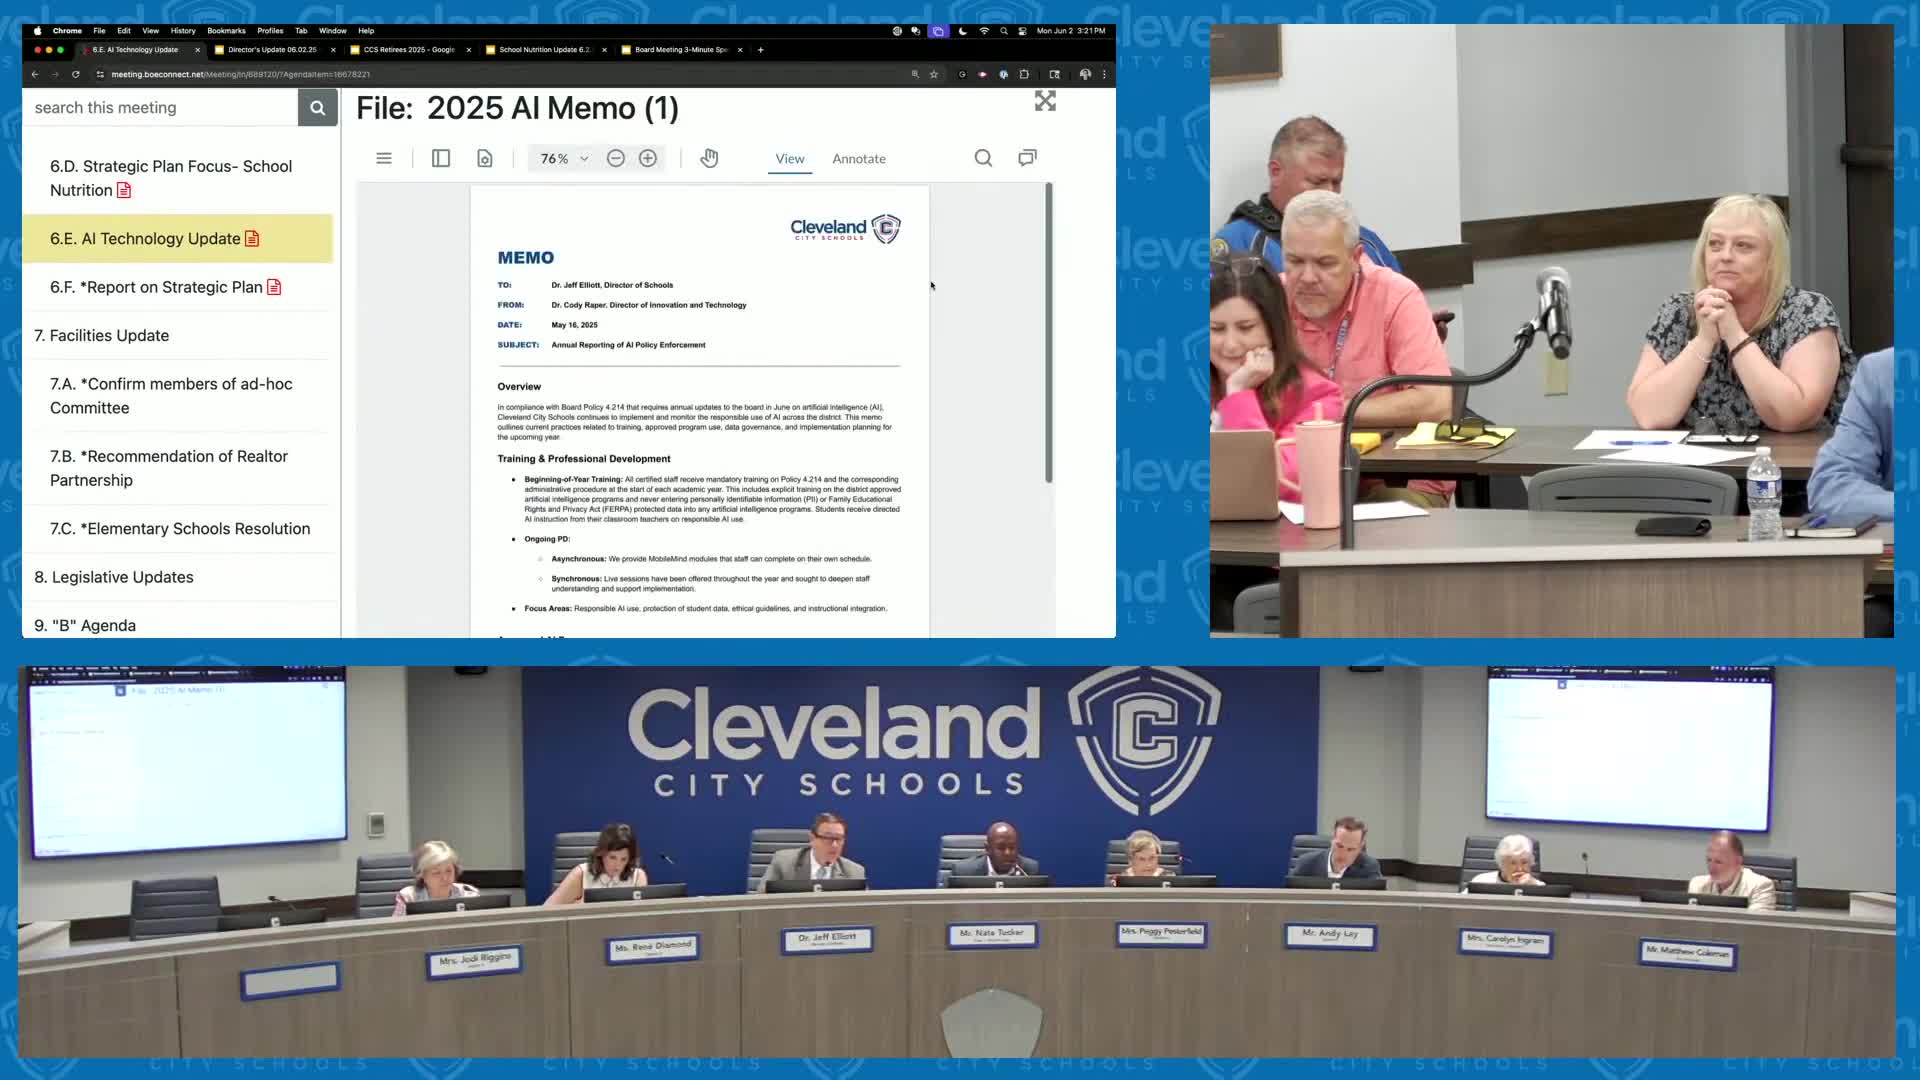Click the 'Overview' heading in the memo

click(519, 387)
